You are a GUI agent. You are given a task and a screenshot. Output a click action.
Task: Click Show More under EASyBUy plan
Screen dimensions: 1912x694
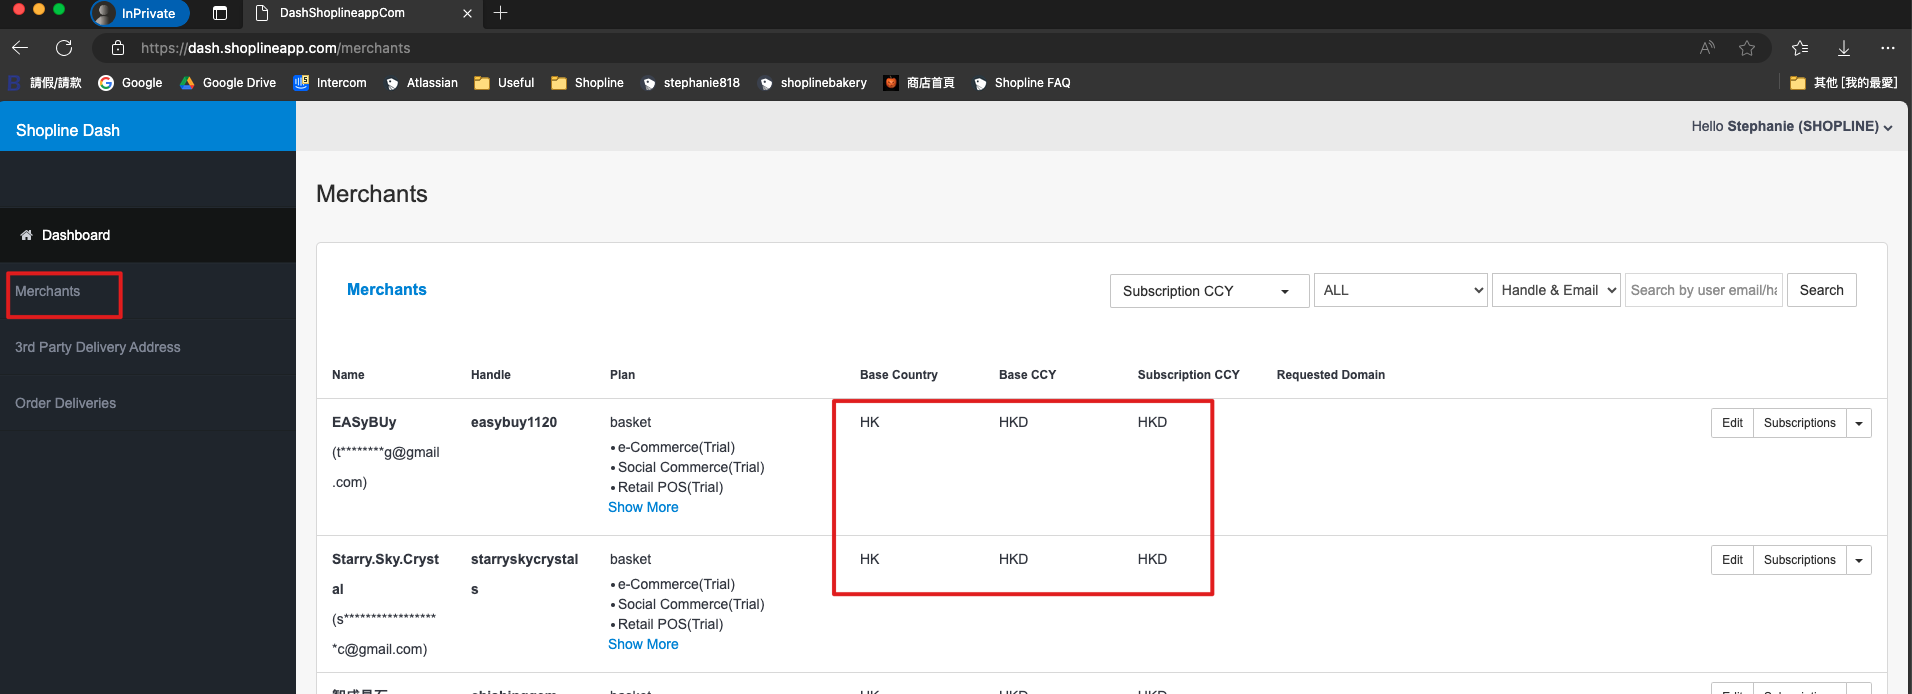(x=643, y=507)
